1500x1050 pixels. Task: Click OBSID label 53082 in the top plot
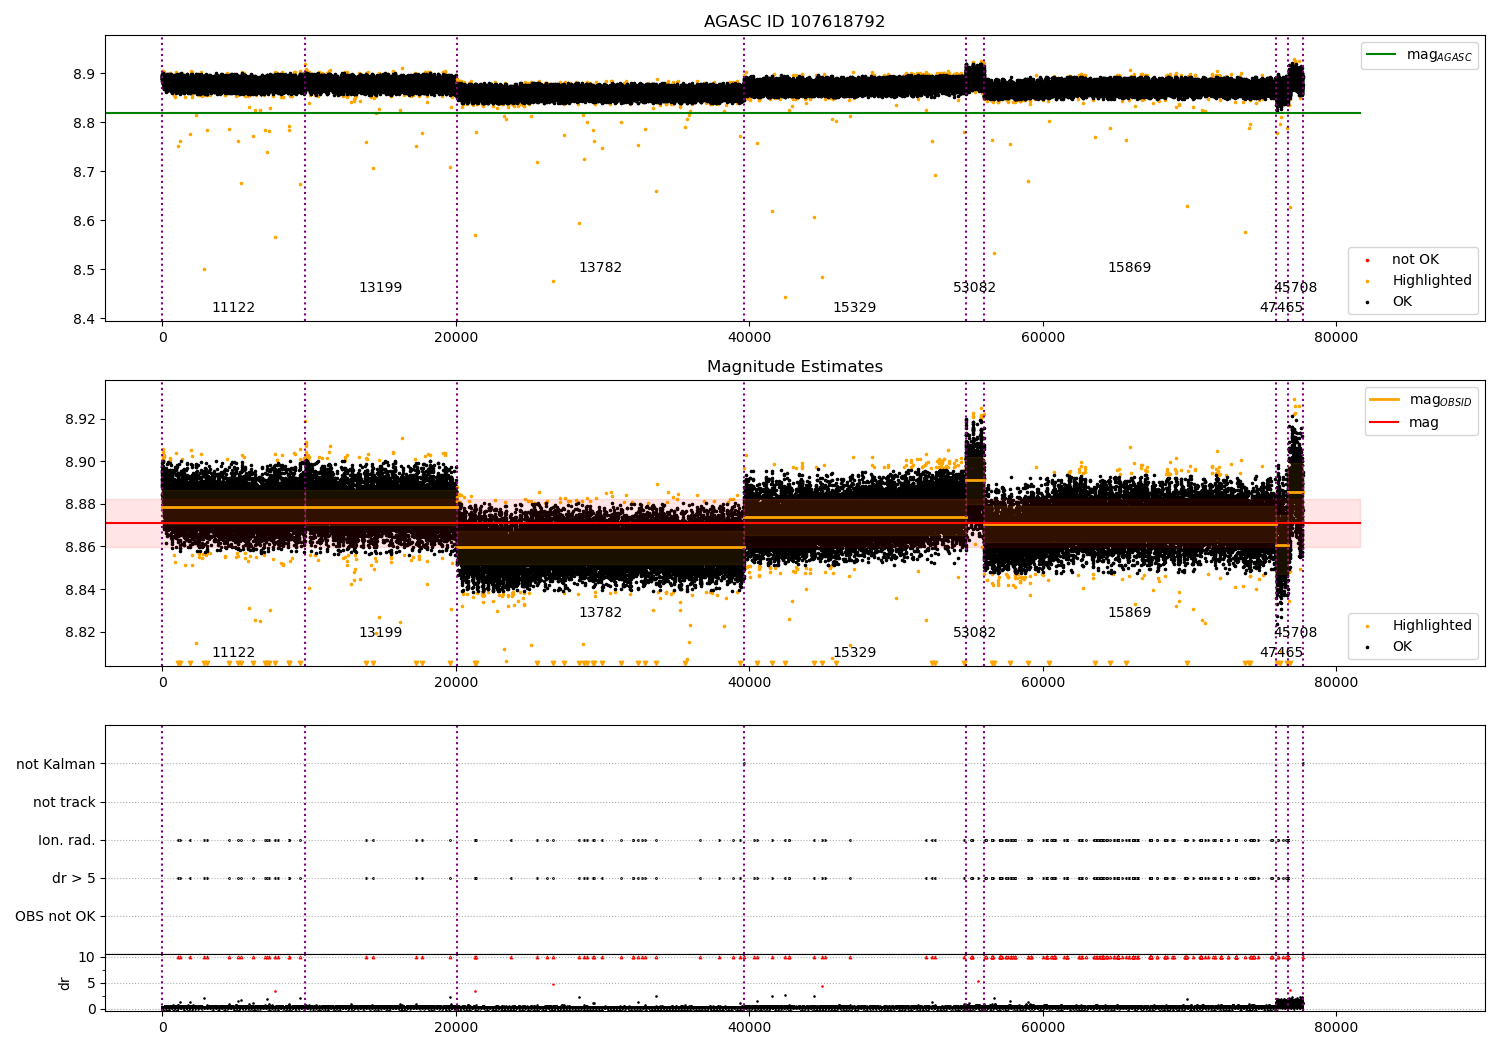coord(974,288)
